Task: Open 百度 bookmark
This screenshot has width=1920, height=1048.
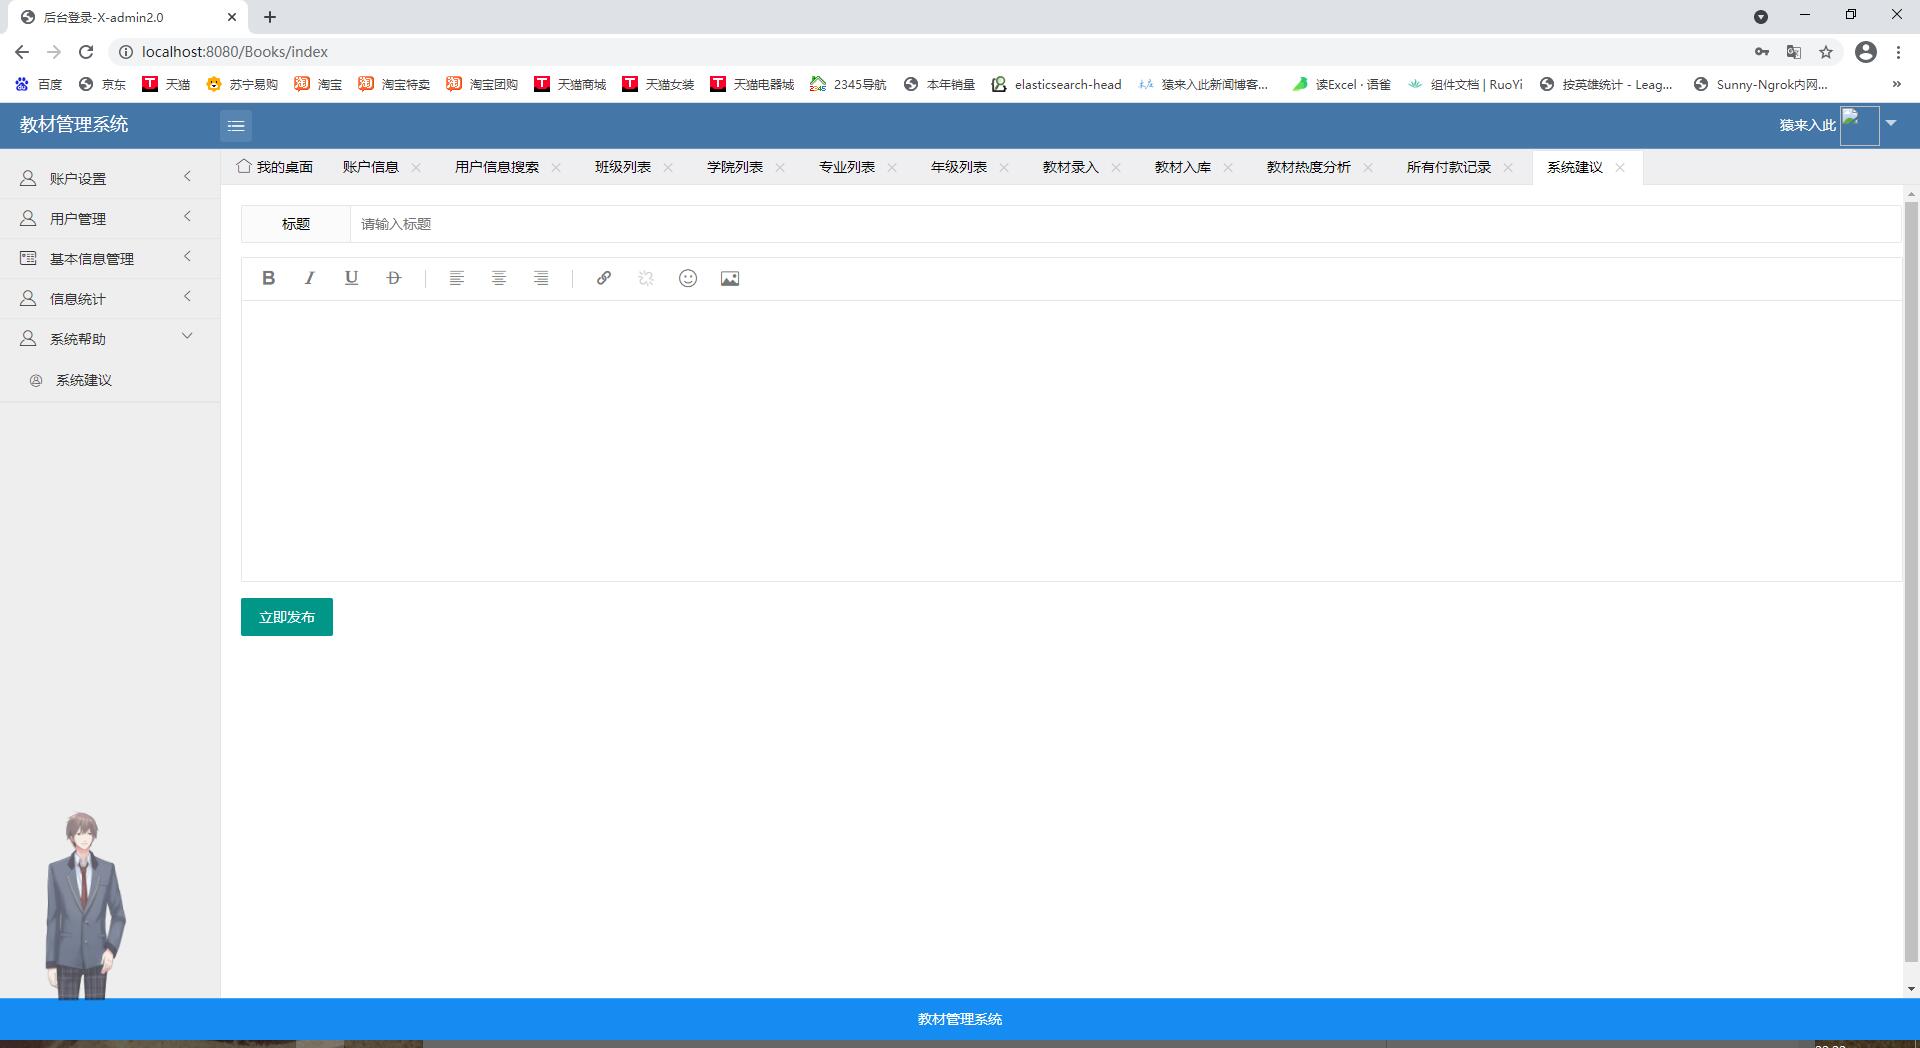Action: pyautogui.click(x=39, y=84)
